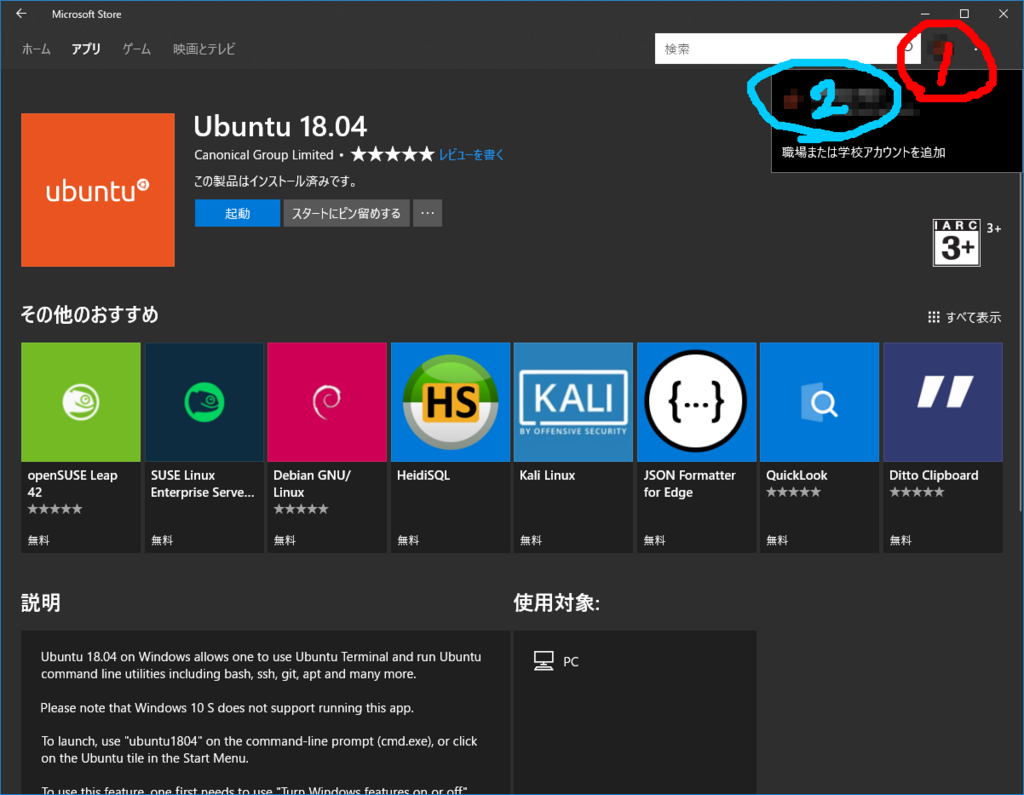Viewport: 1024px width, 795px height.
Task: Click the PC device icon
Action: point(543,661)
